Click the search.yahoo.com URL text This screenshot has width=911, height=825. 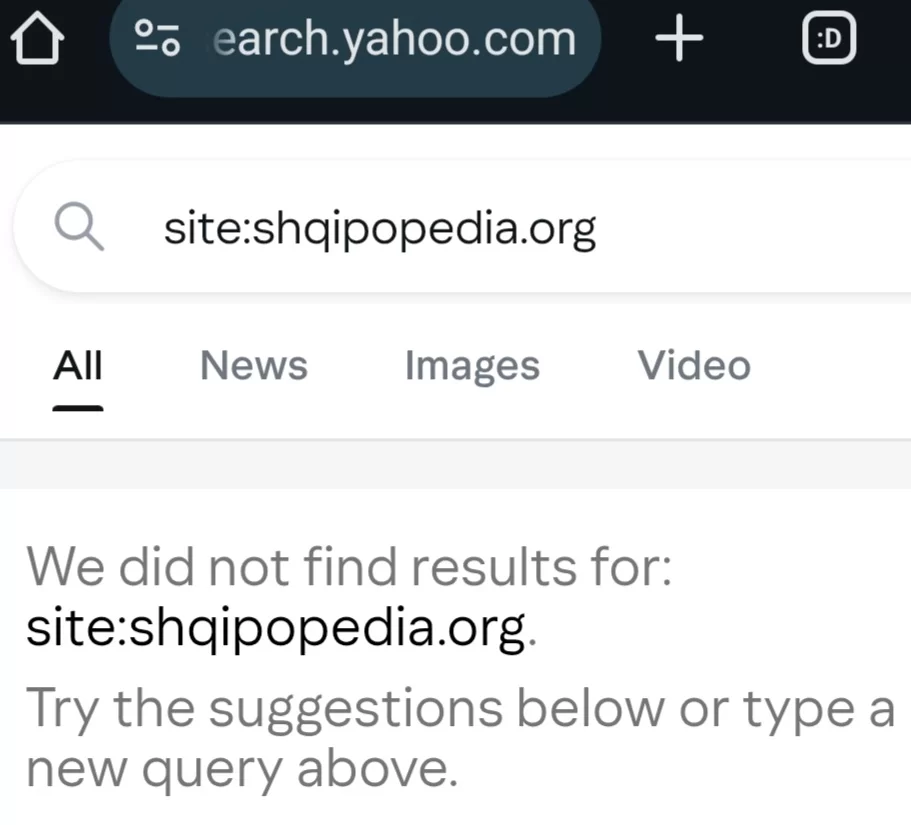coord(395,39)
